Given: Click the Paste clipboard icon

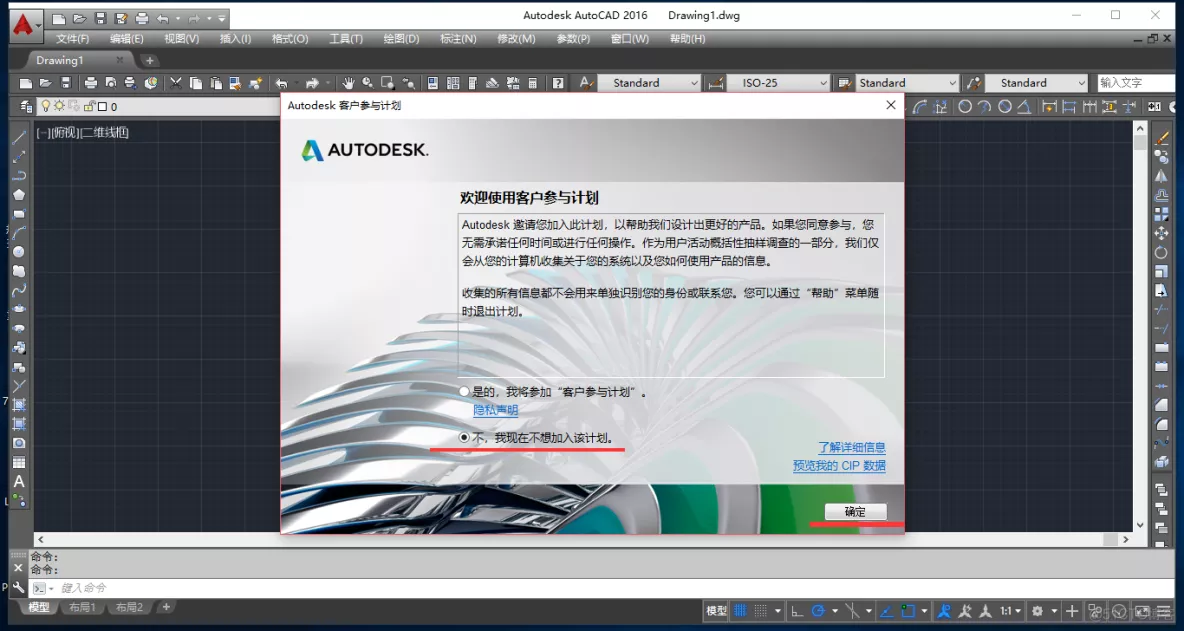Looking at the screenshot, I should [216, 83].
